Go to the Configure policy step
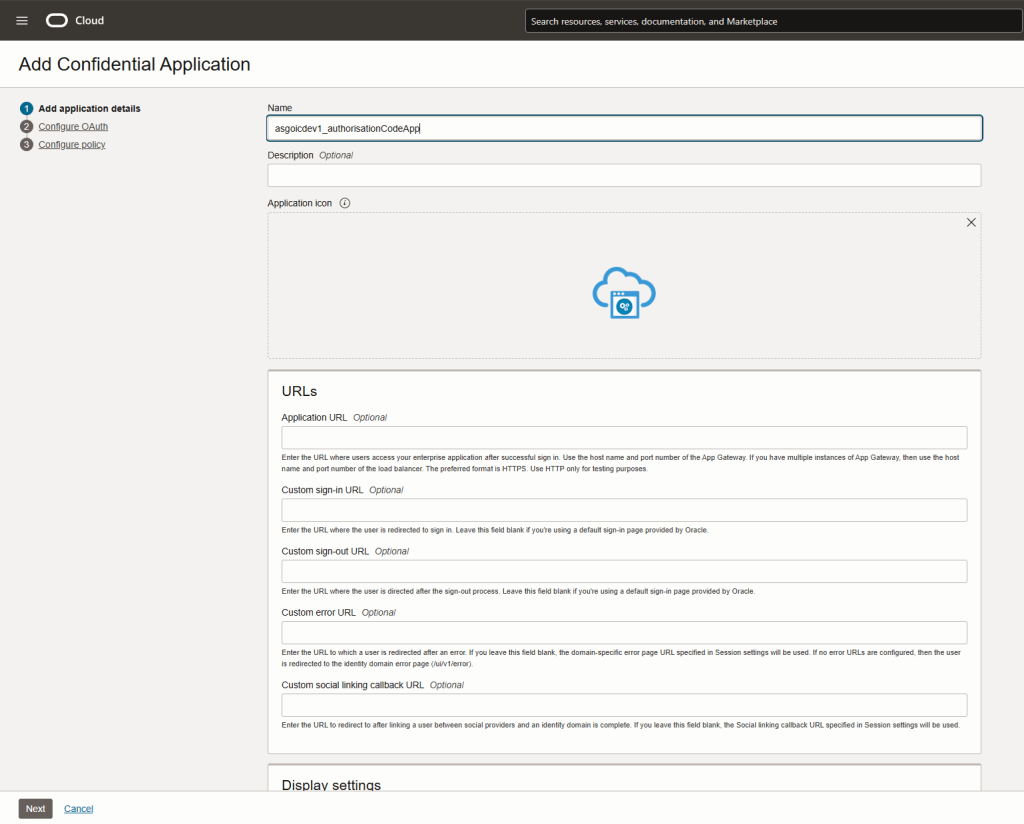 click(x=72, y=145)
